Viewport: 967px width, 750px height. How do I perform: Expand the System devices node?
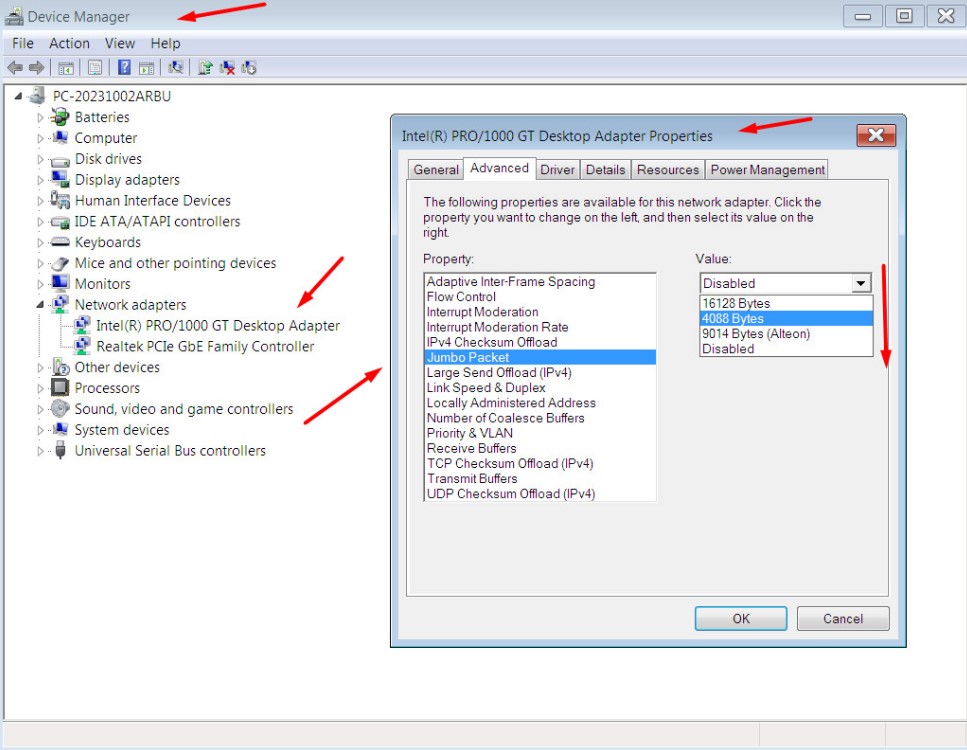tap(40, 430)
